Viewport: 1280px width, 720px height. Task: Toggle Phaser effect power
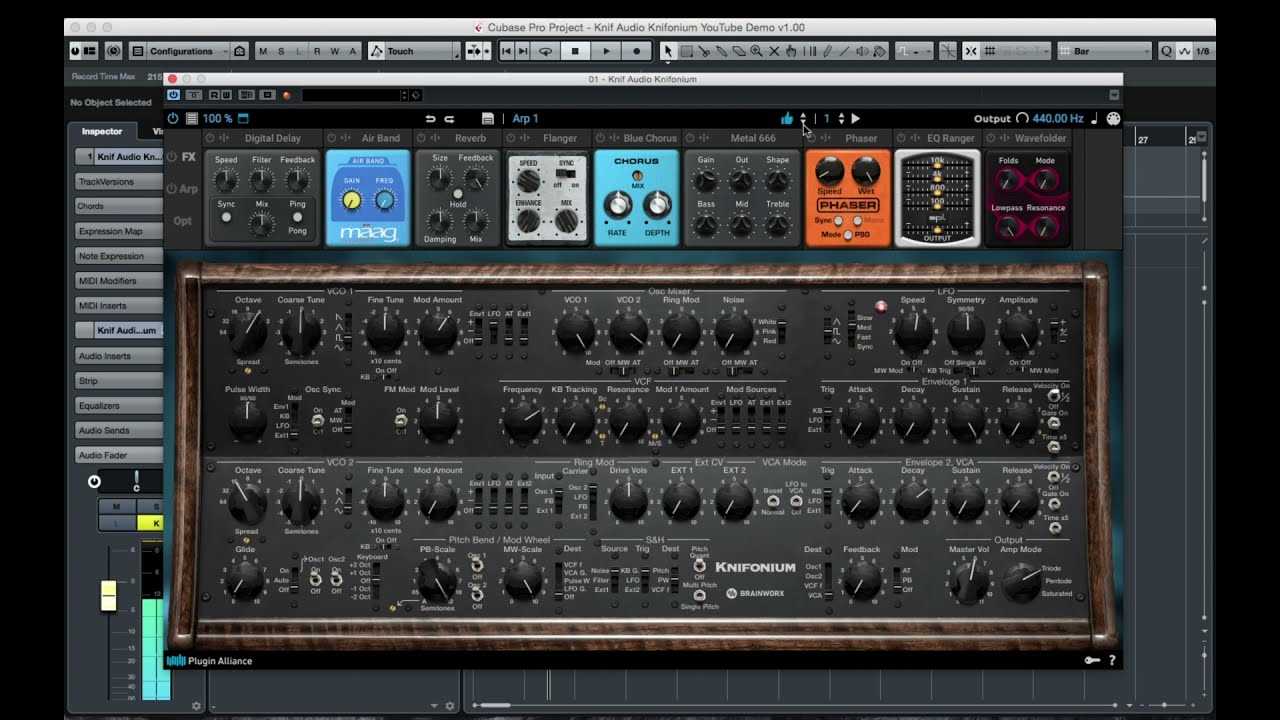click(811, 138)
